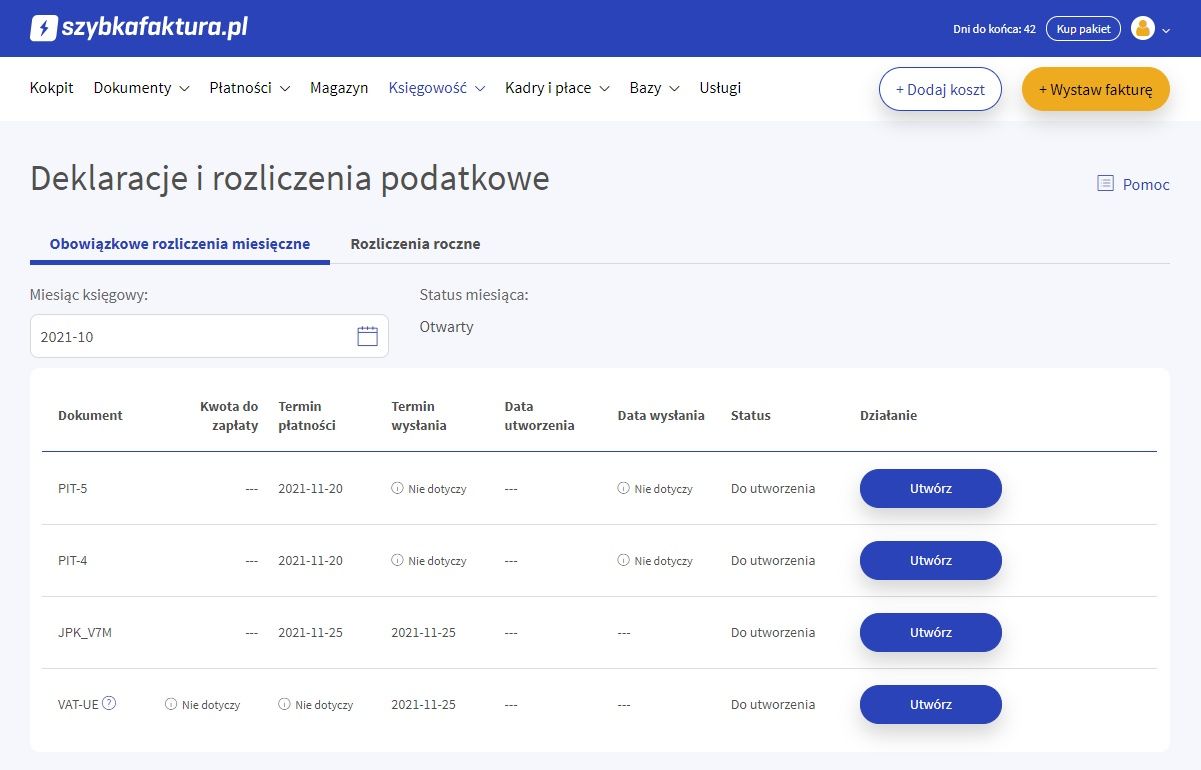This screenshot has height=770, width=1201.
Task: Go to Kokpit
Action: click(x=52, y=88)
